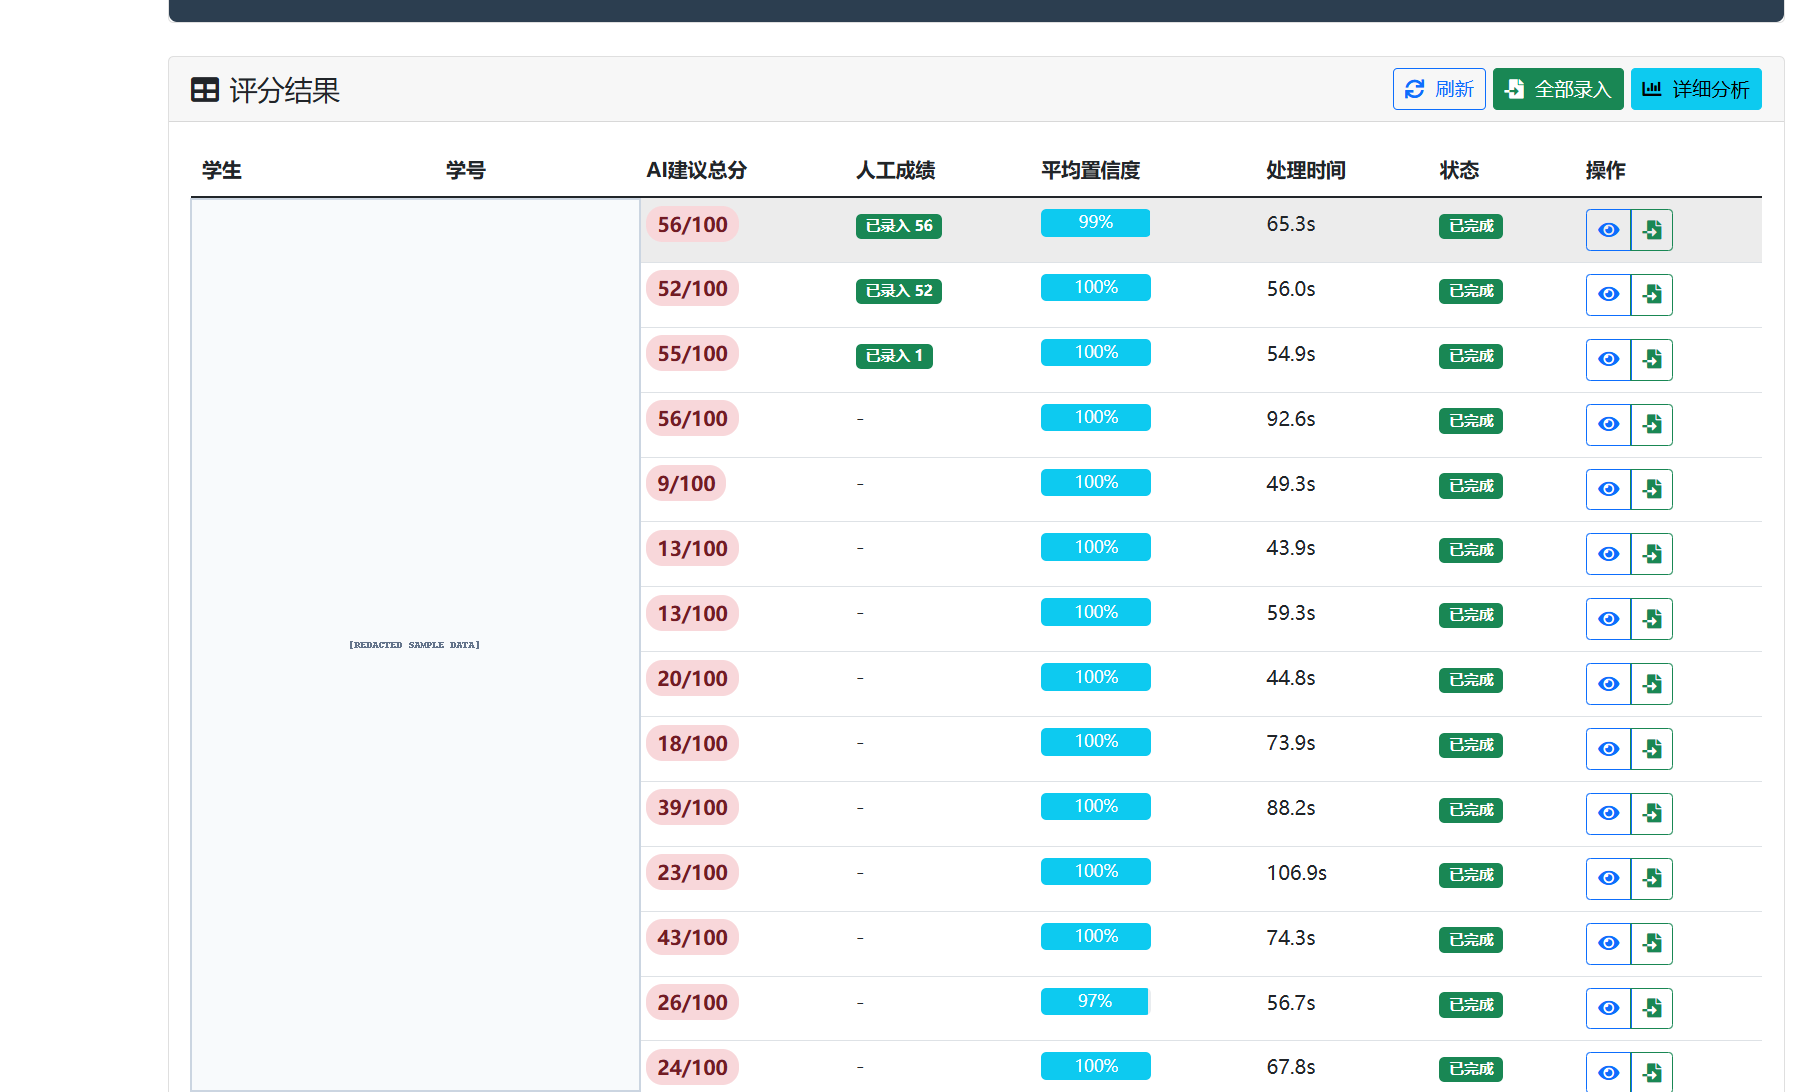
Task: Click the 43/100 score badge
Action: [692, 937]
